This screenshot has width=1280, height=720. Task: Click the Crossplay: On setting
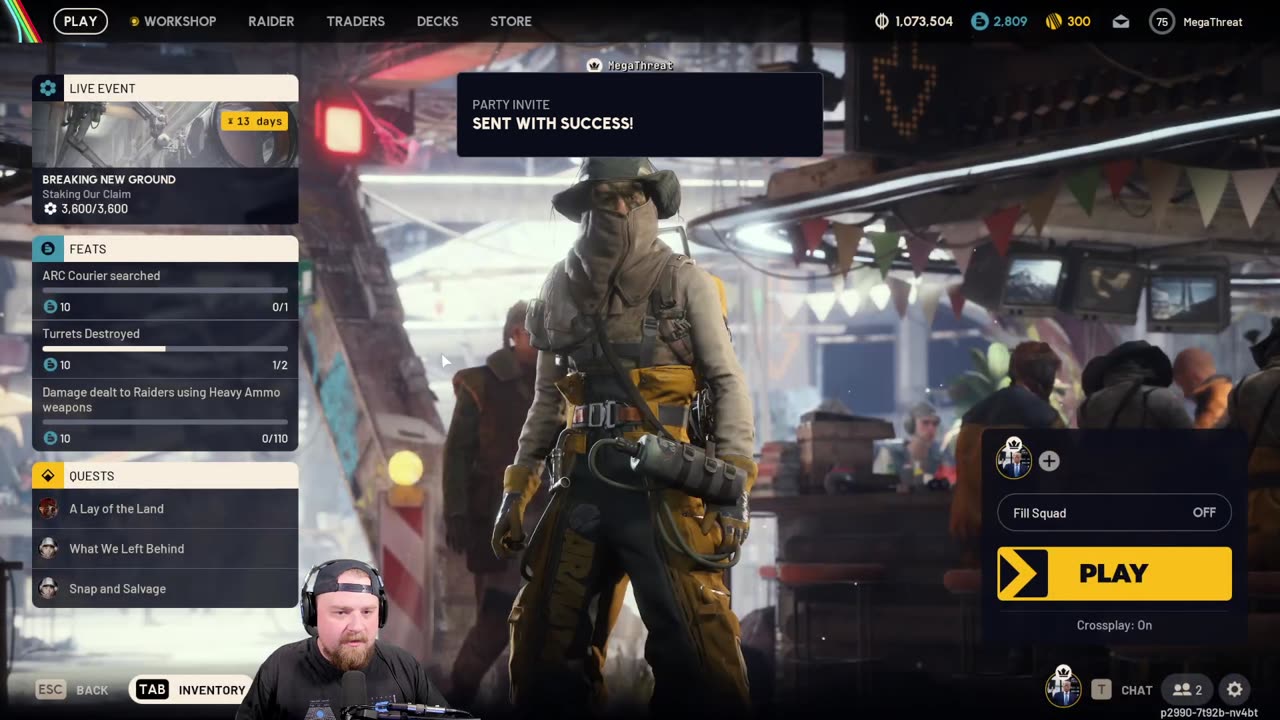1114,625
